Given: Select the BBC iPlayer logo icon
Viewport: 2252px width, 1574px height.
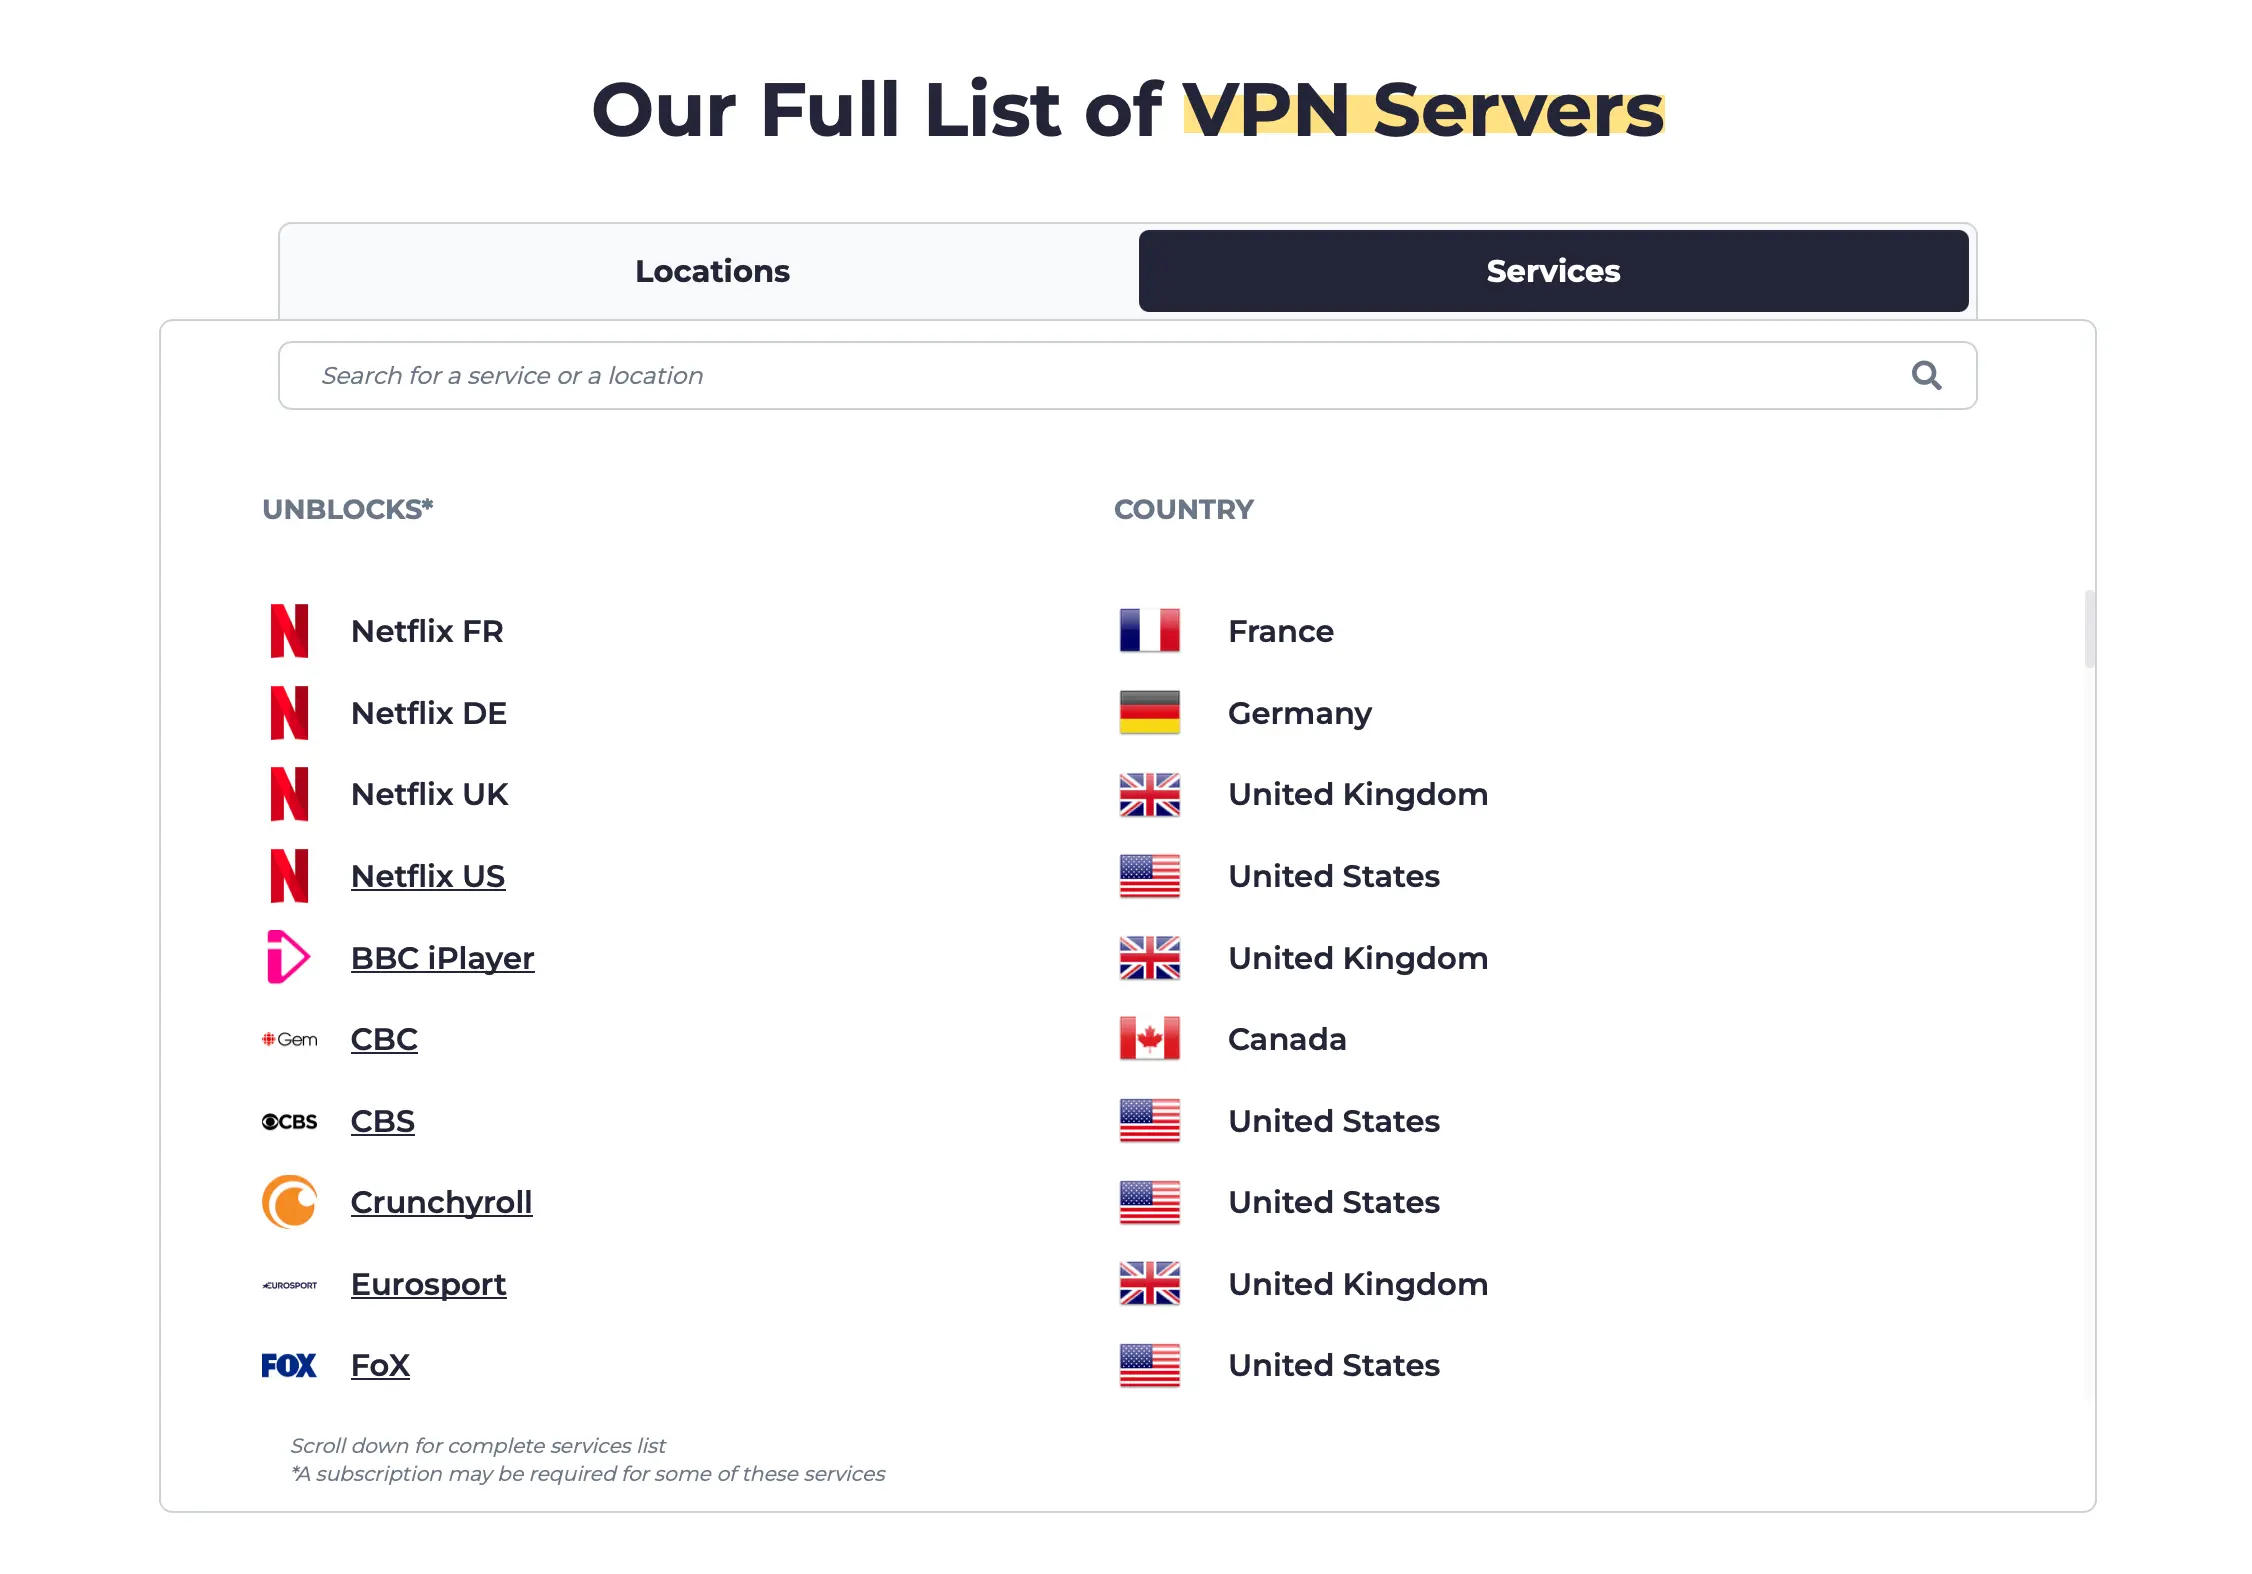Looking at the screenshot, I should (288, 957).
